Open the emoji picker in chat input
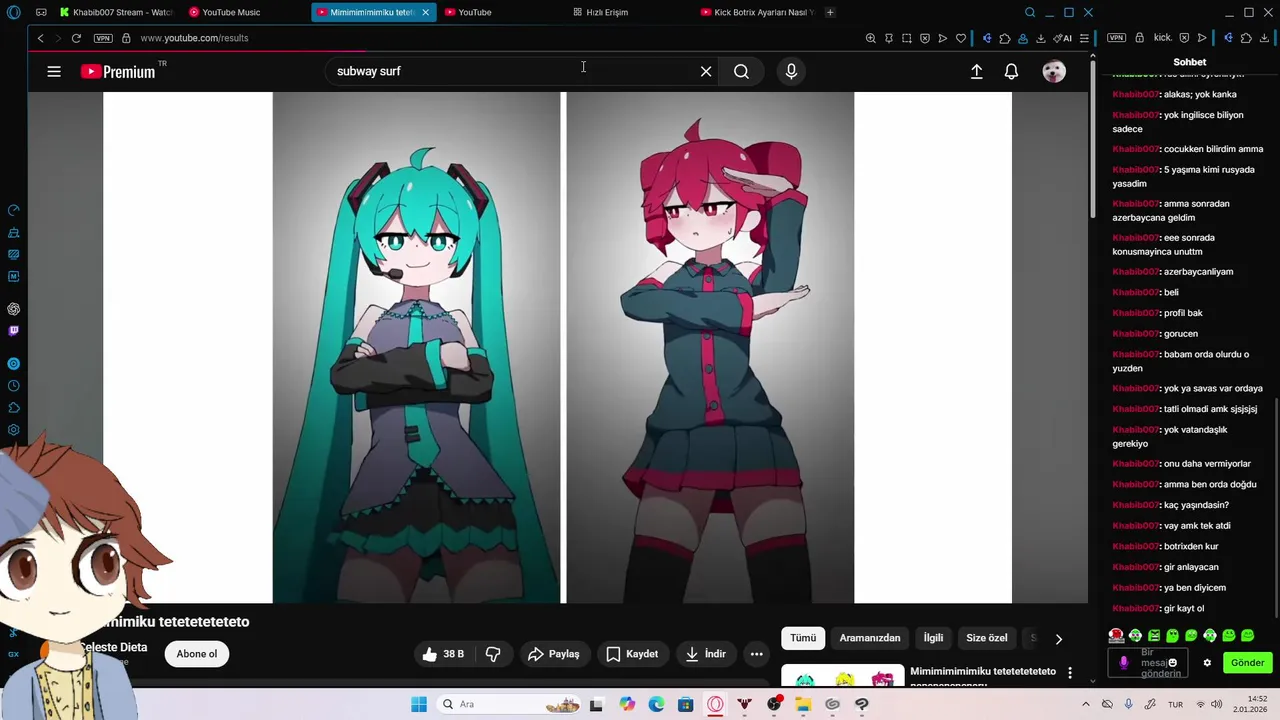The height and width of the screenshot is (720, 1280). pyautogui.click(x=1173, y=662)
